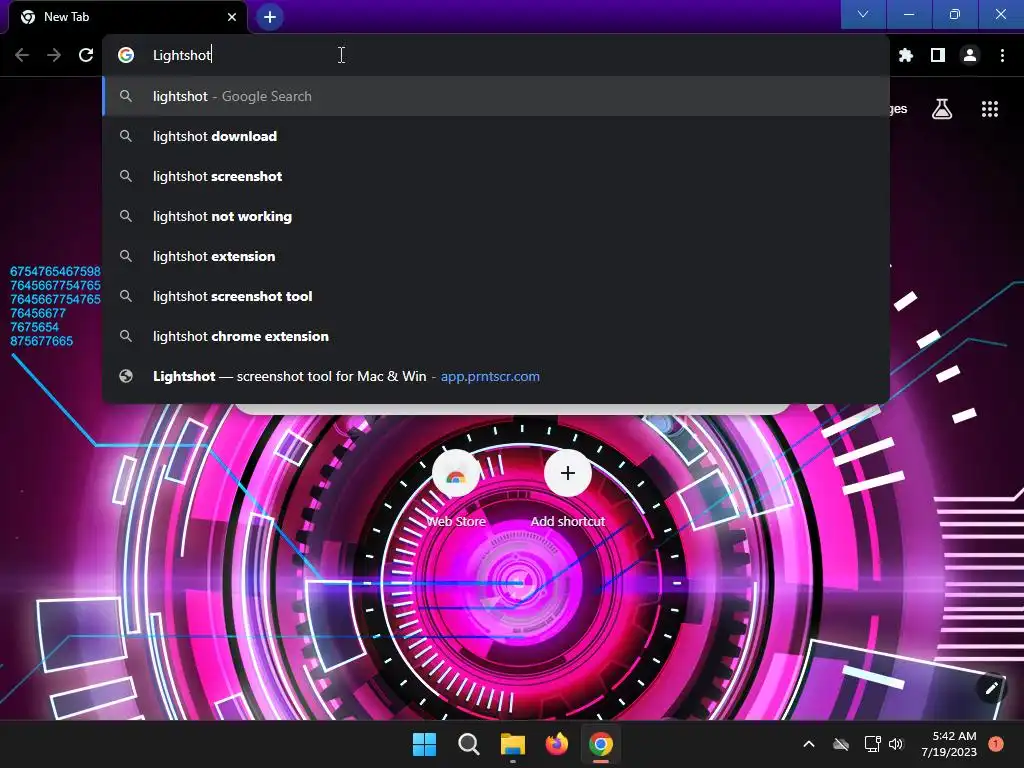Open the taskbar Search icon

click(468, 744)
